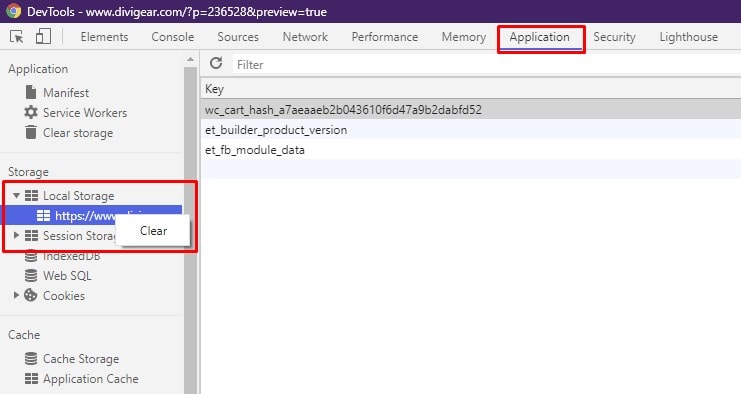Open the Sources tab
Viewport: 741px width, 394px height.
(x=238, y=37)
